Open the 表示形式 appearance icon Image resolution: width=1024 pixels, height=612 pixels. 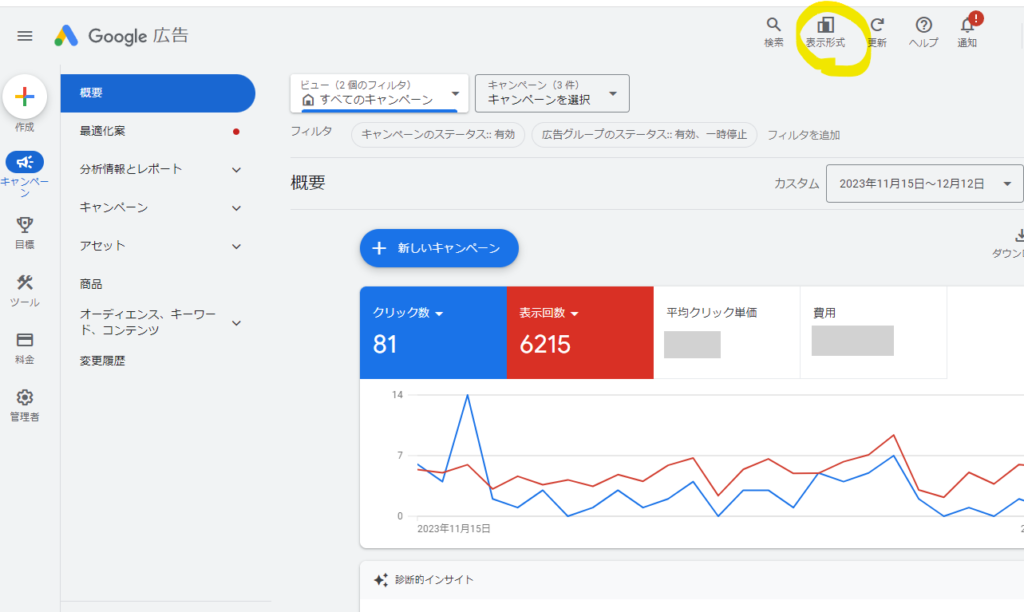pyautogui.click(x=825, y=26)
